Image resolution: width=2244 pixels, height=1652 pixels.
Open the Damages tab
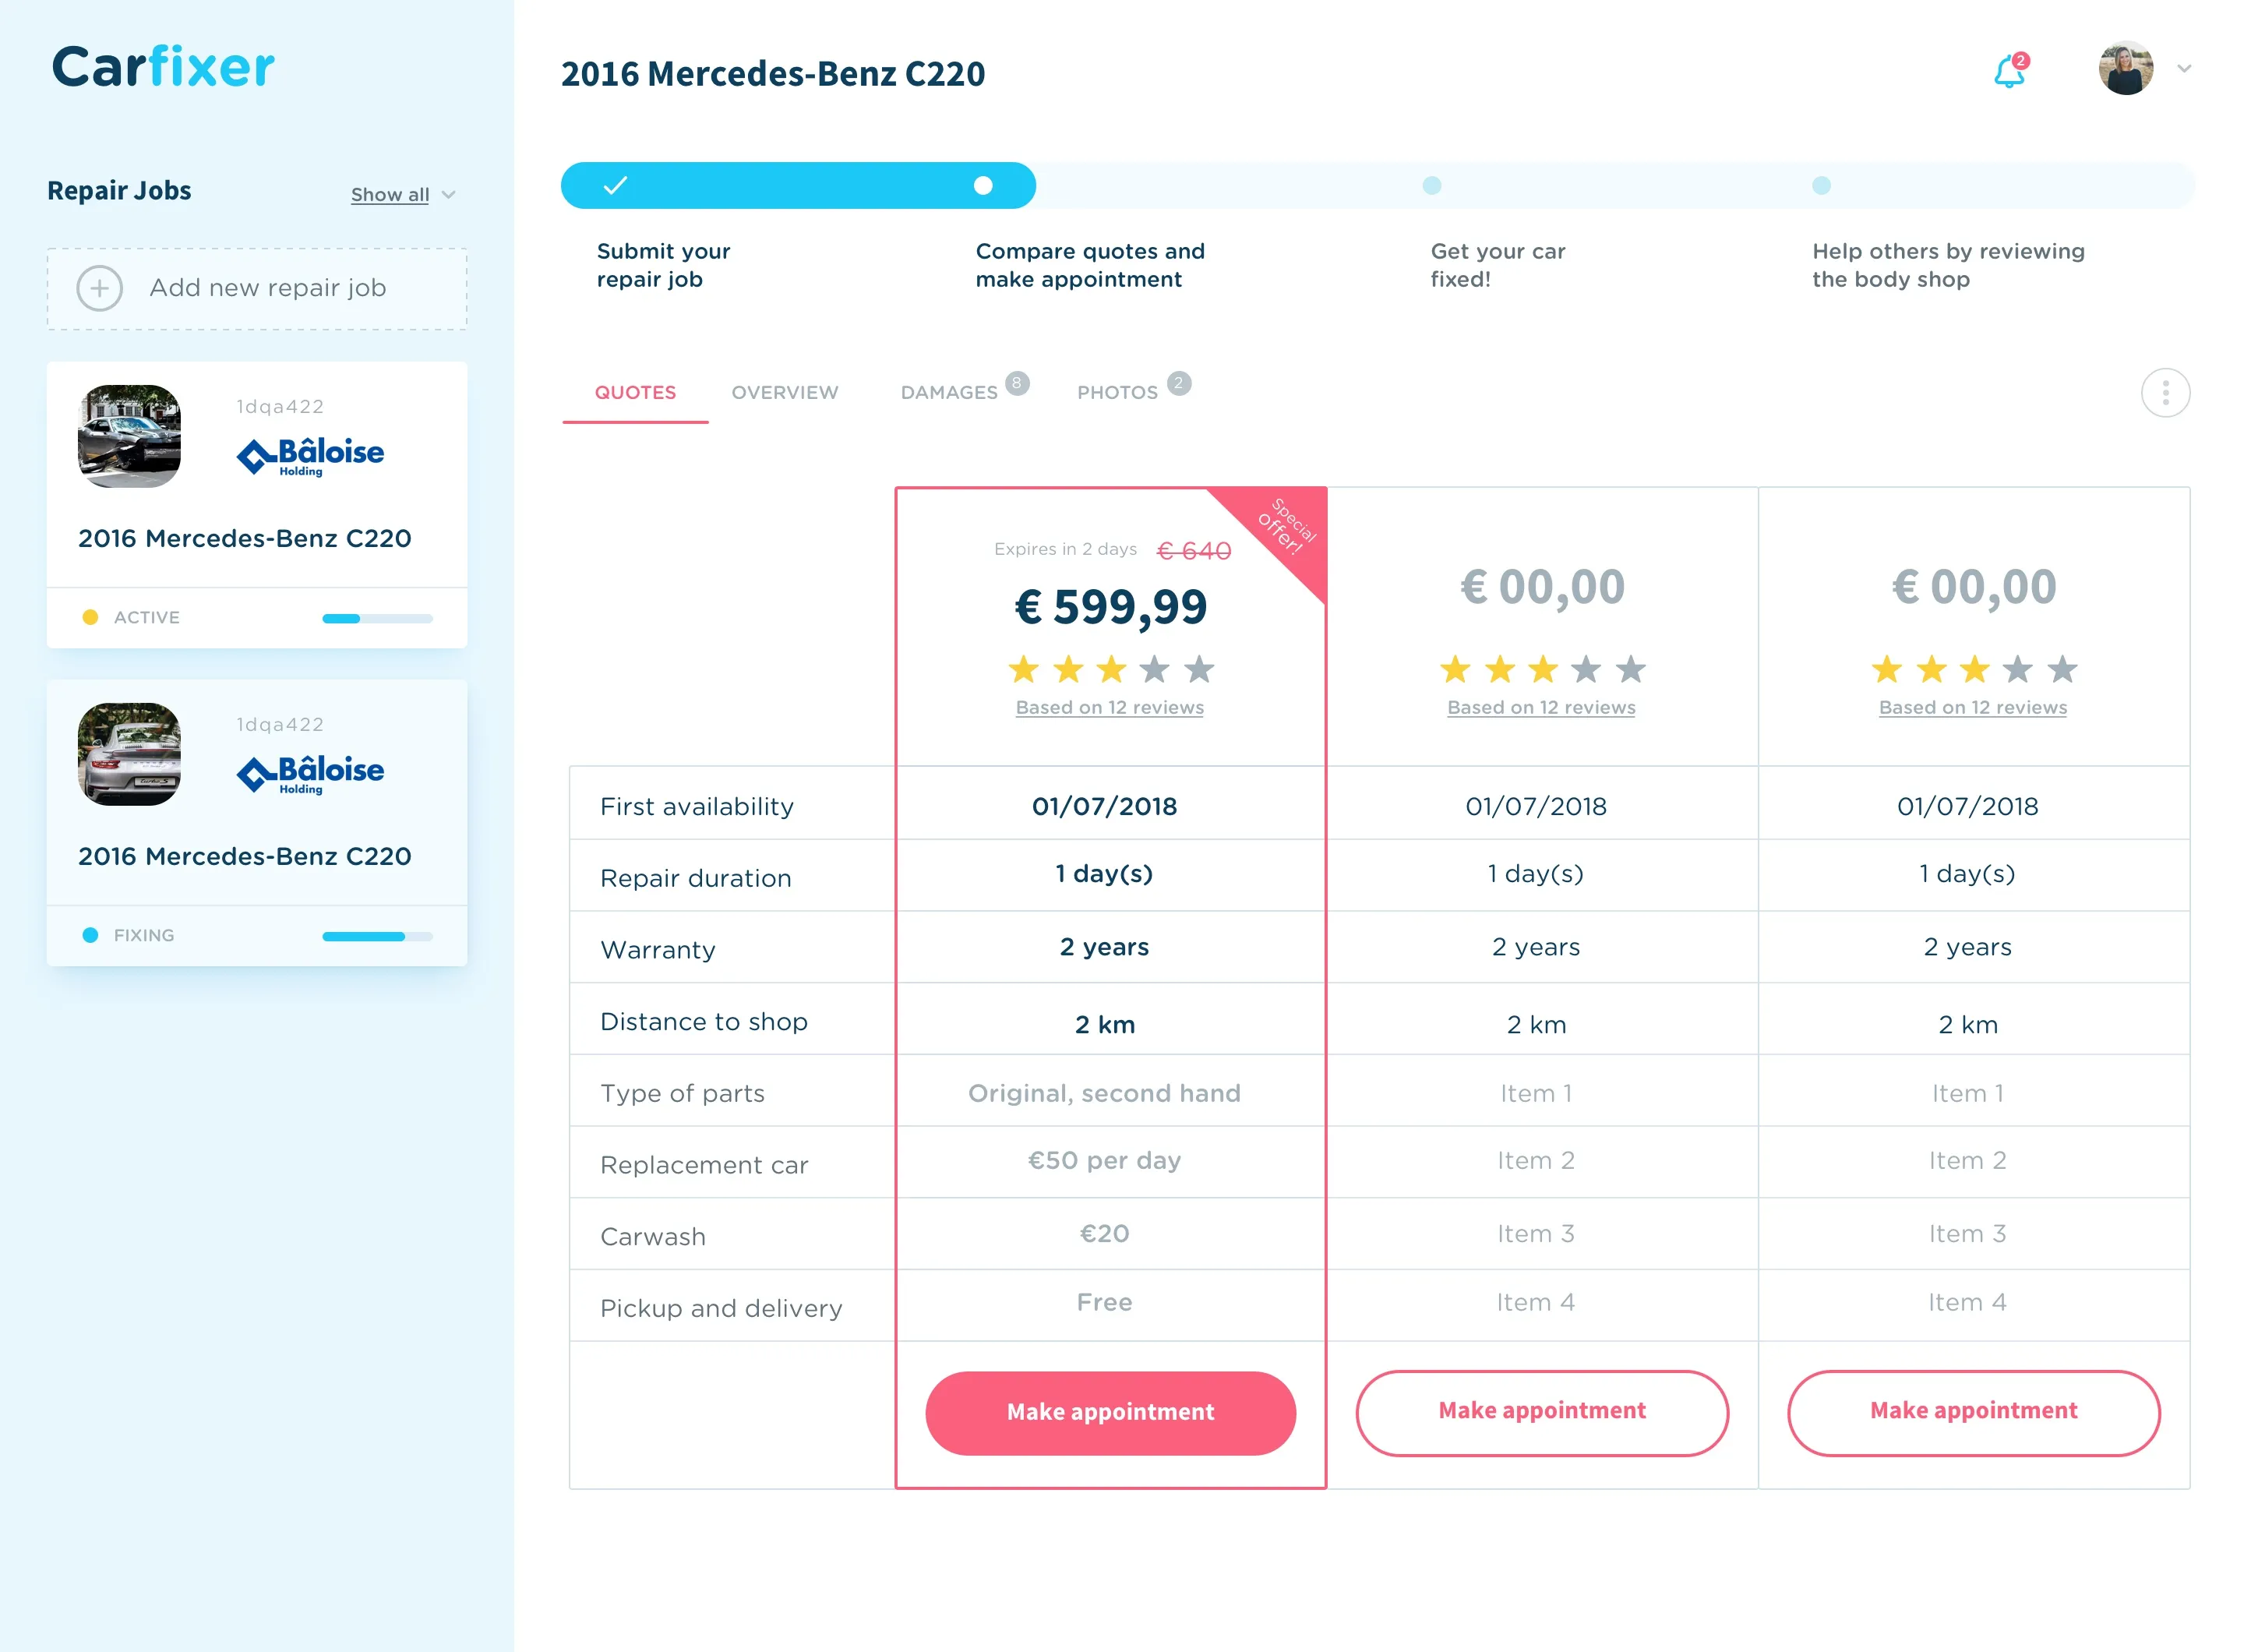pos(949,392)
